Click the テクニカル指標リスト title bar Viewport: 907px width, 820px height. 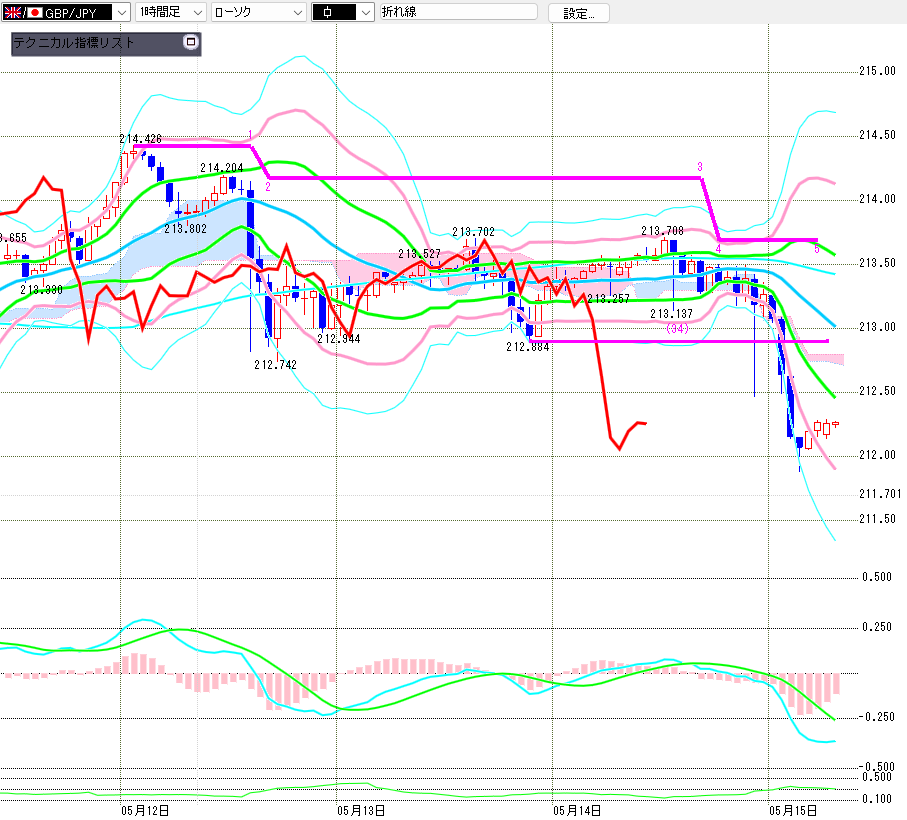click(x=106, y=43)
